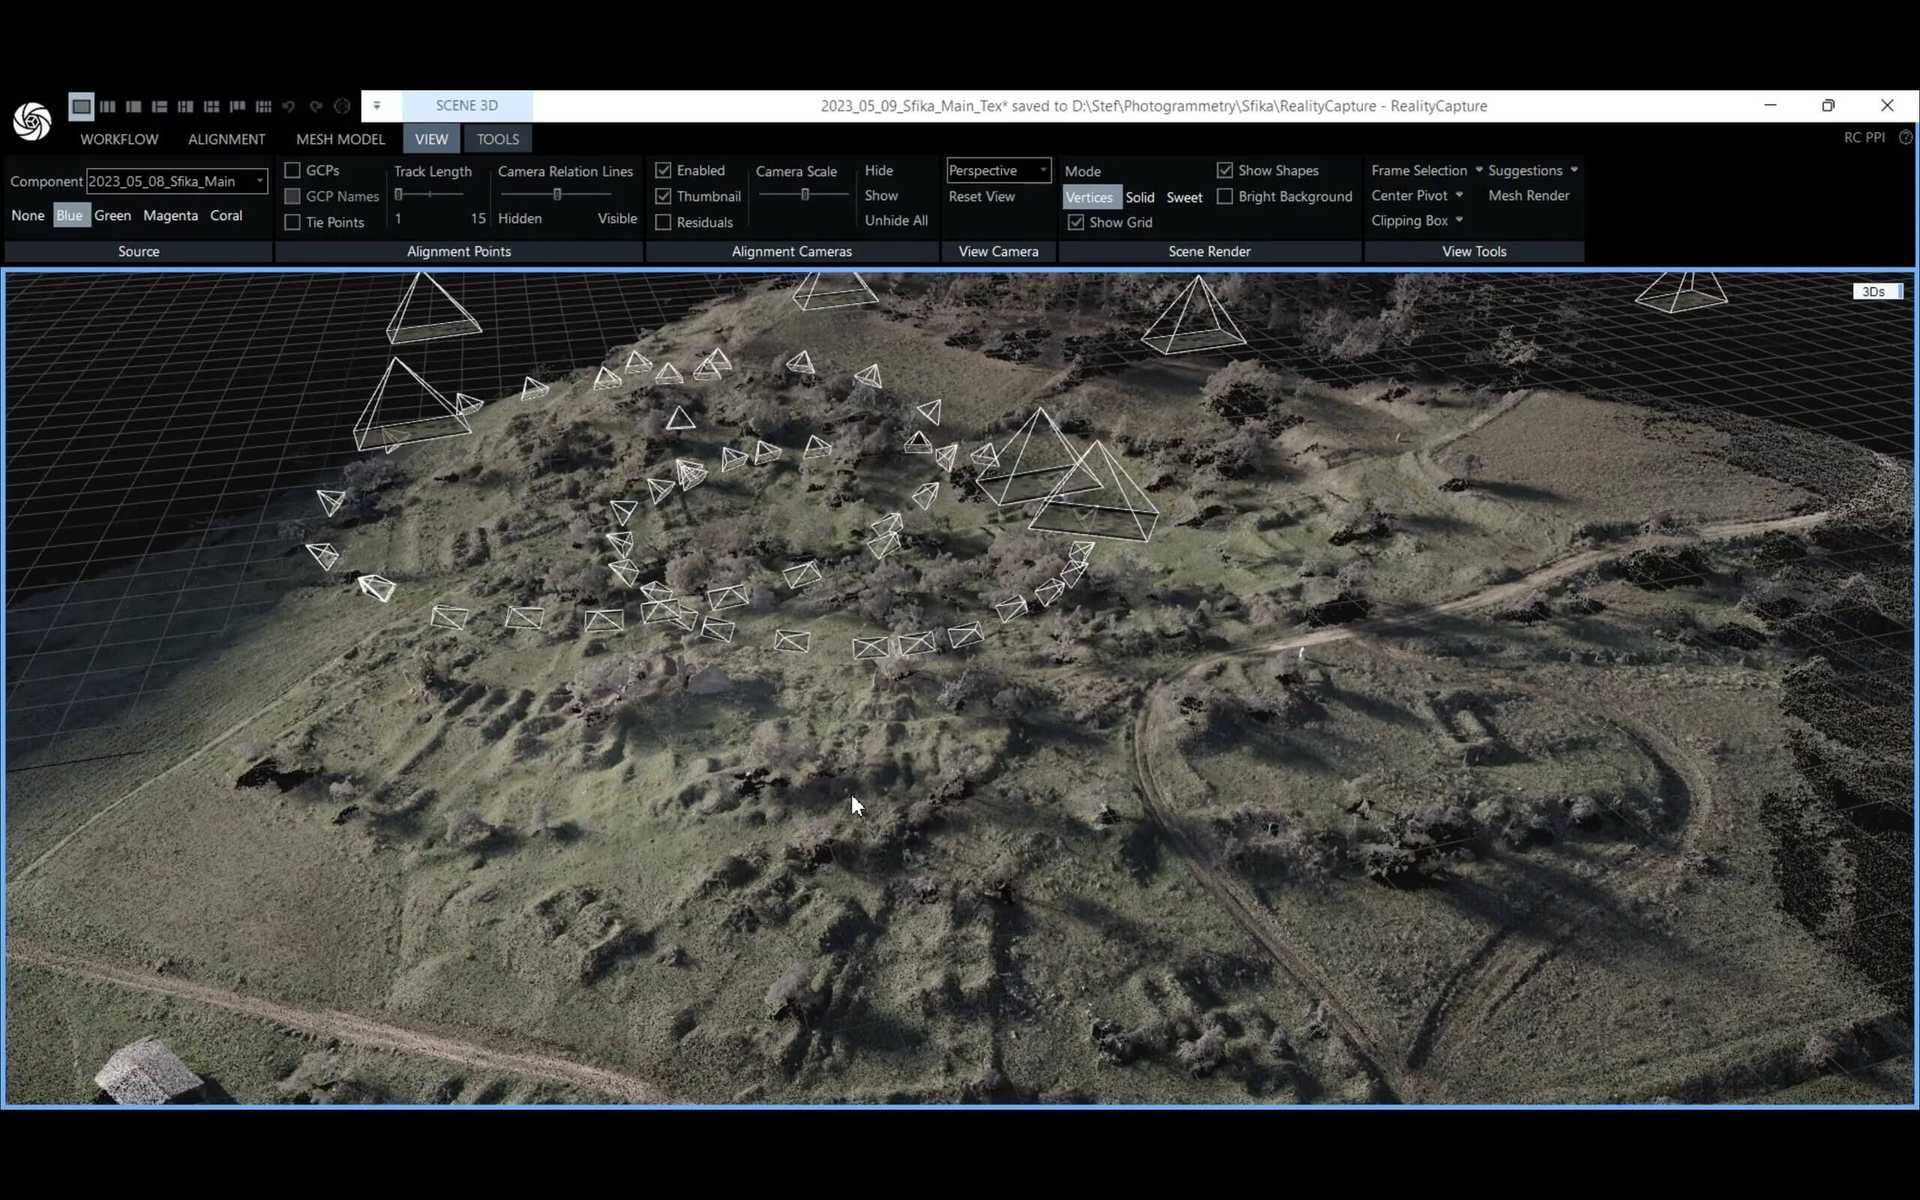Uncheck Show Grid in Scene Render

(1076, 222)
